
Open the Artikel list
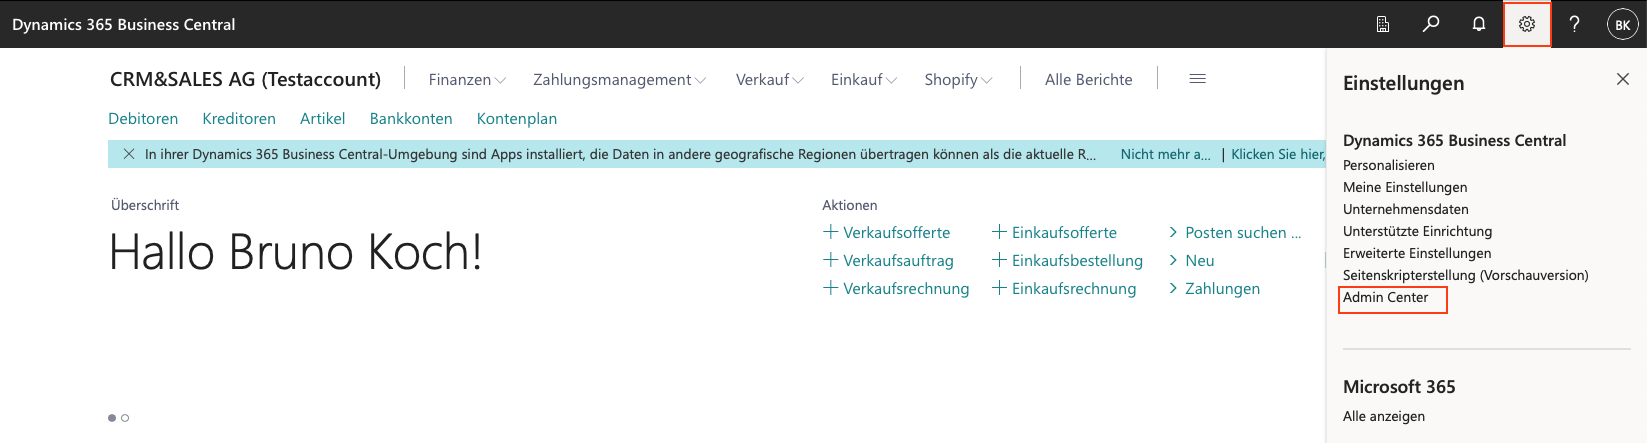(322, 118)
